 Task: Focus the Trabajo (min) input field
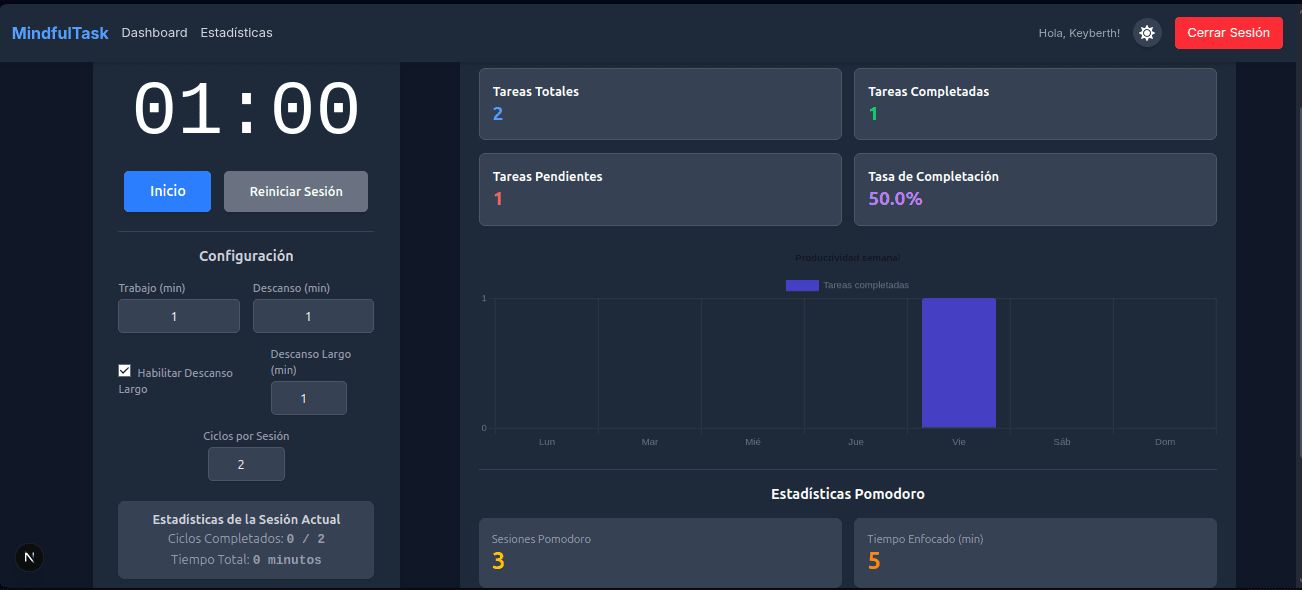tap(178, 316)
